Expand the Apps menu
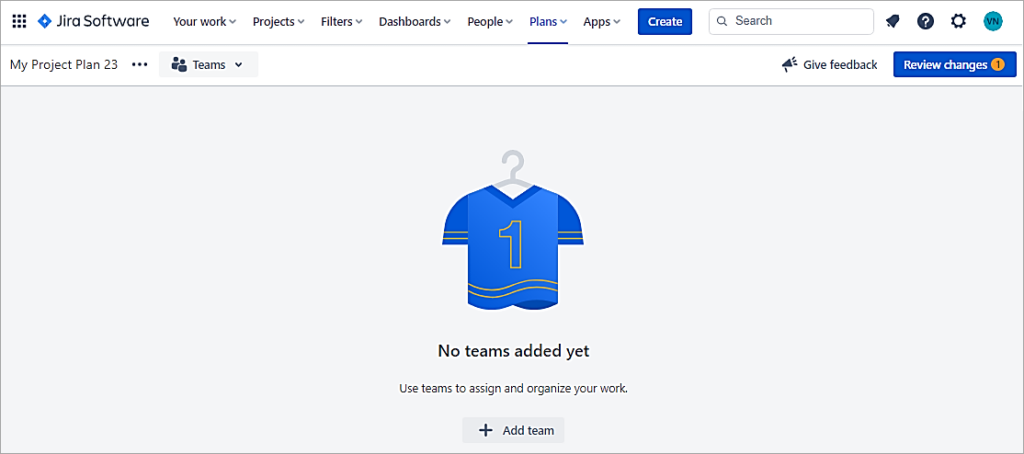The height and width of the screenshot is (454, 1024). [x=601, y=22]
